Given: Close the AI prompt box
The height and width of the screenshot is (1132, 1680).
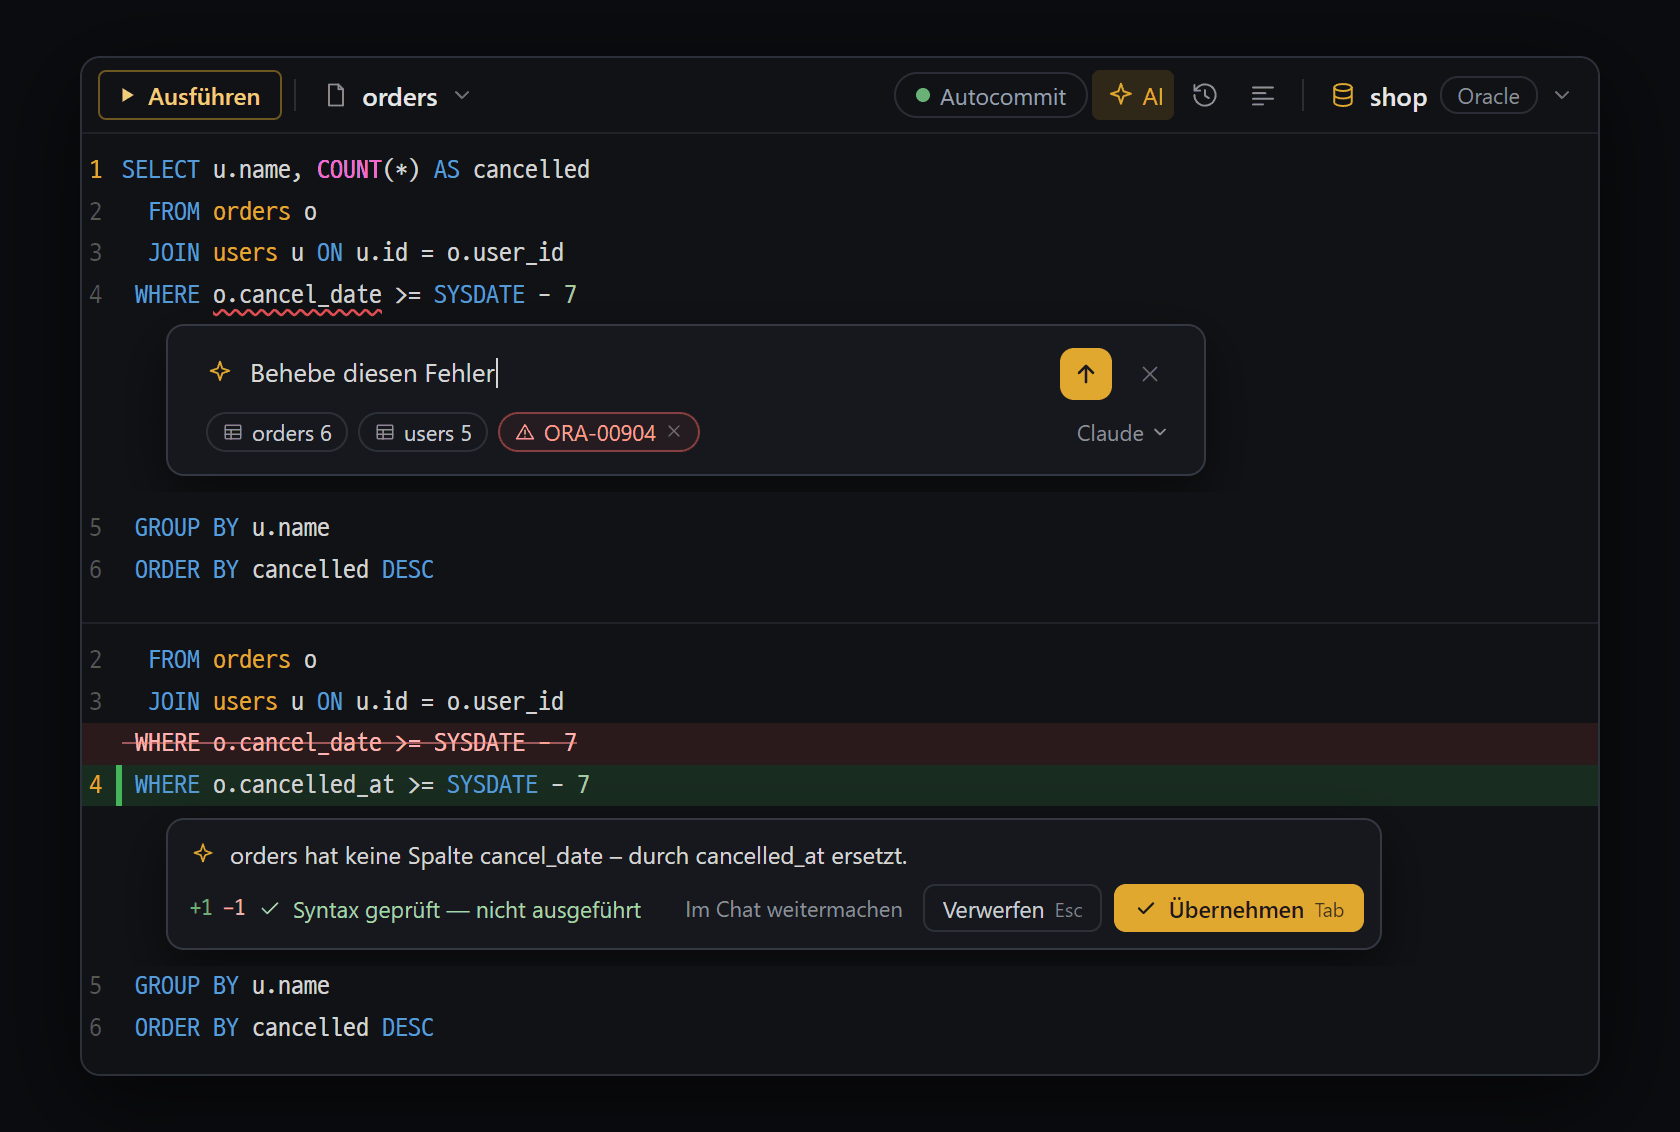Looking at the screenshot, I should (x=1150, y=374).
